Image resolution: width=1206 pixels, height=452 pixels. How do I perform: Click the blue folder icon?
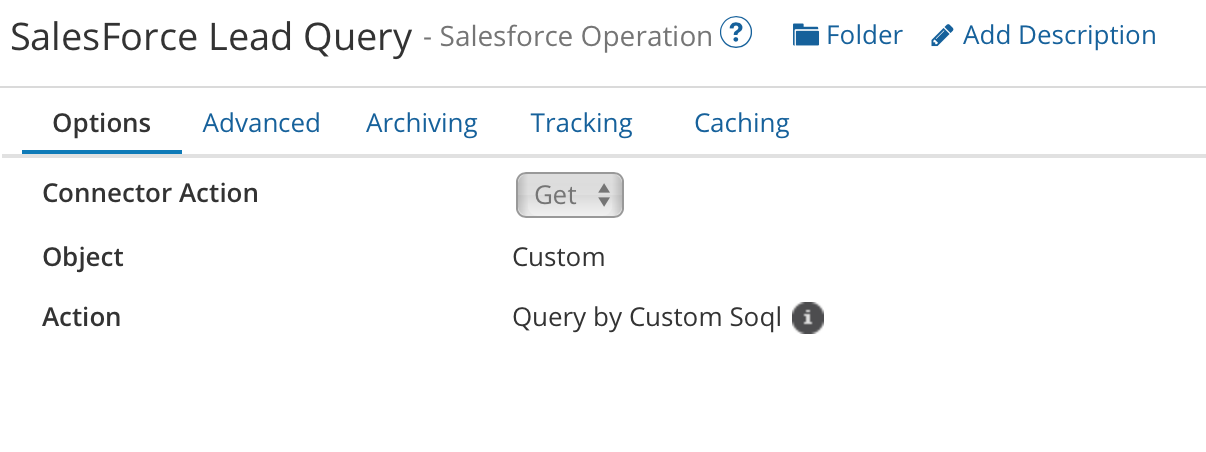(806, 36)
